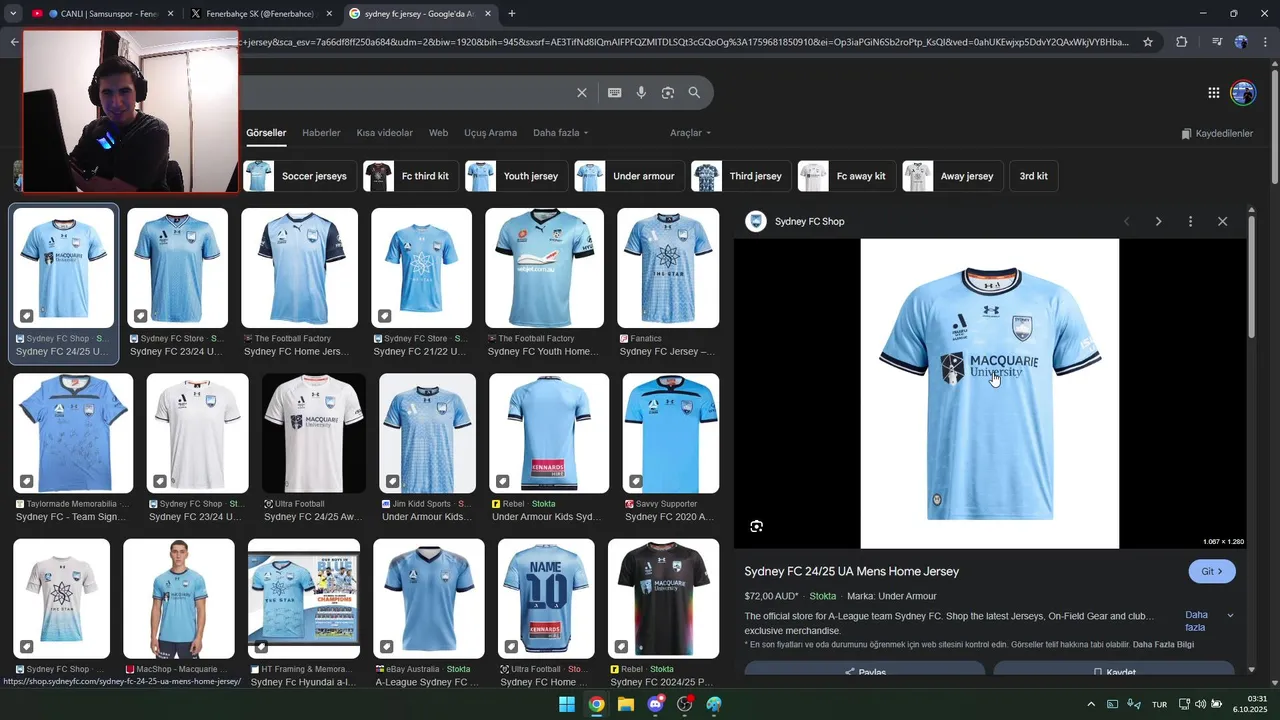Viewport: 1280px width, 720px height.
Task: Open OBS Studio from the taskbar
Action: (685, 704)
